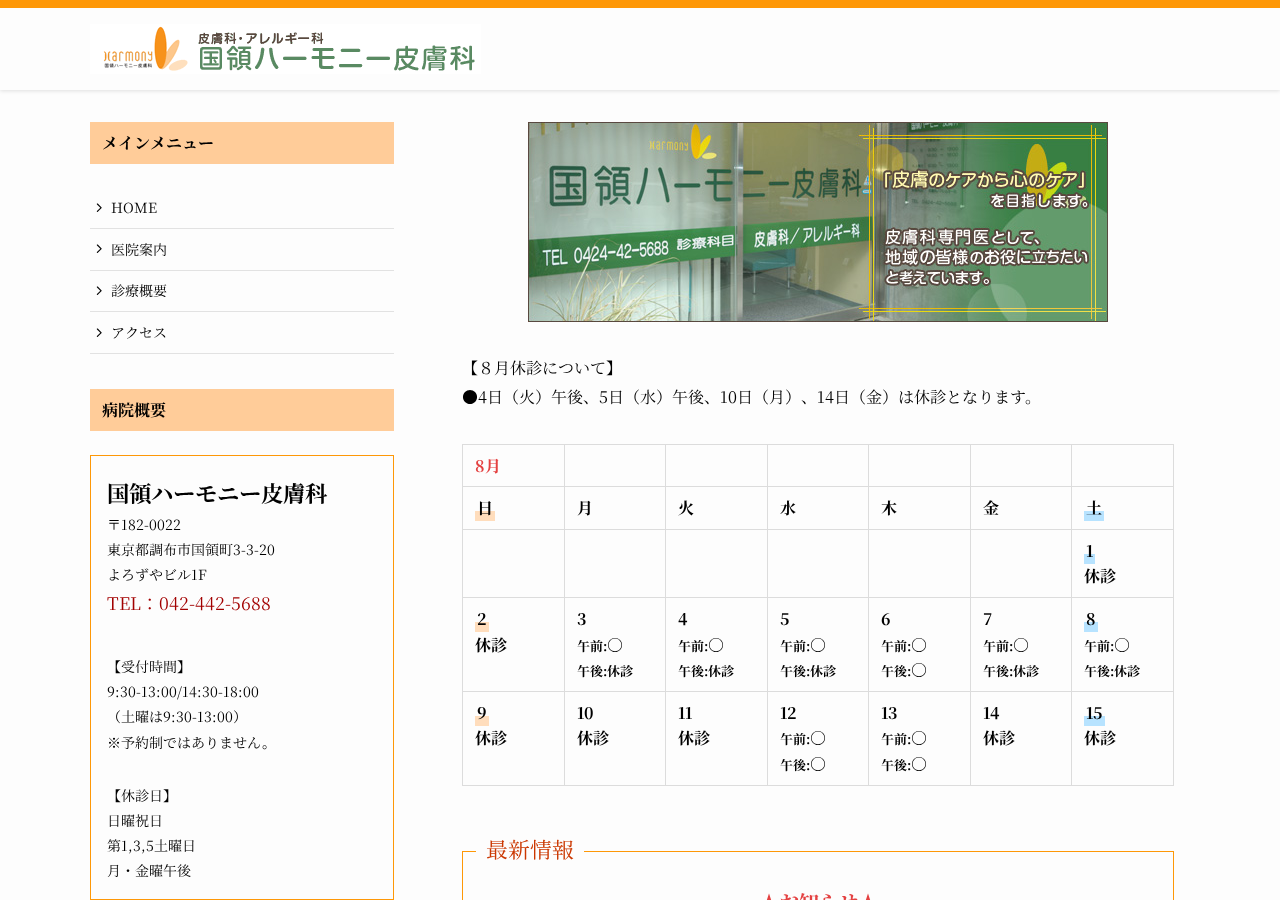Click chevron arrow beside 診療概要
The image size is (1280, 900).
click(x=99, y=290)
